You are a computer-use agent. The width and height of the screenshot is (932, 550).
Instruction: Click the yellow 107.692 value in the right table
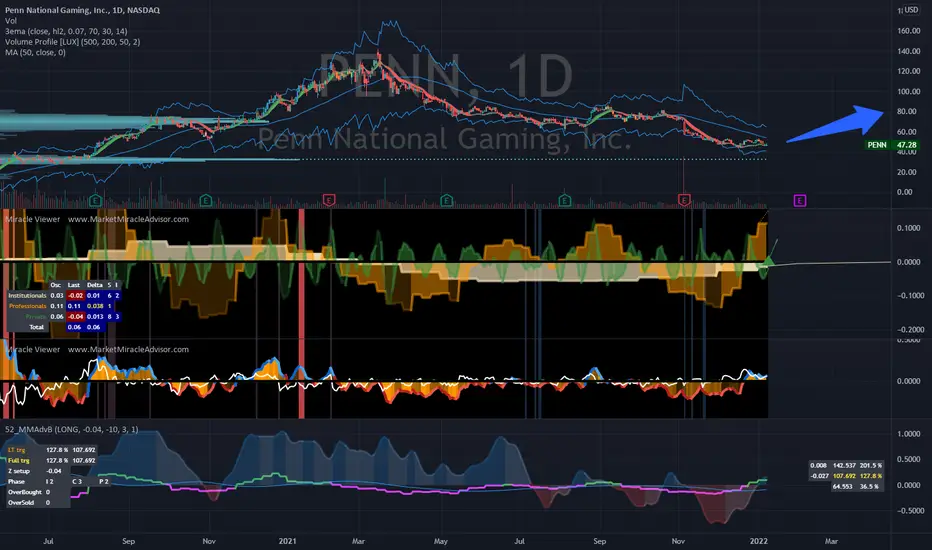[844, 476]
